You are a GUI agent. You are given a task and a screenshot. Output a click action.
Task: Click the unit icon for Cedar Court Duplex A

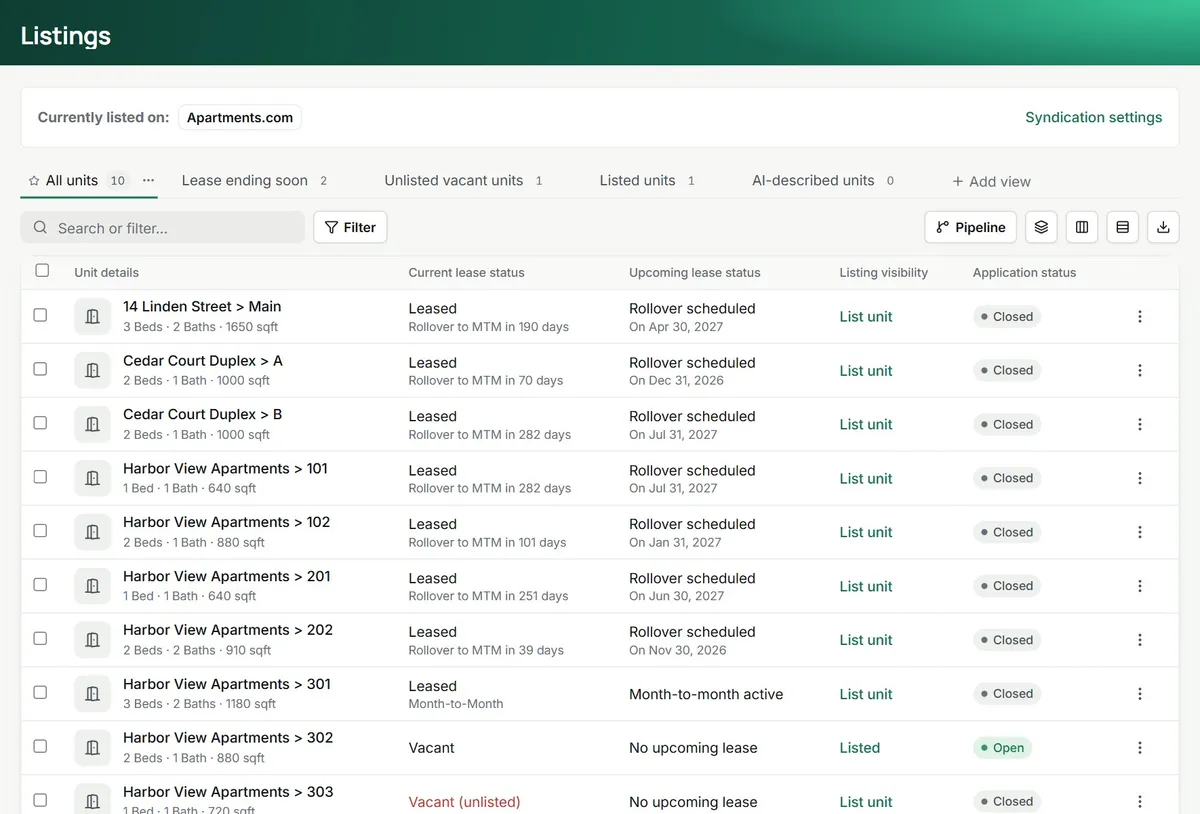coord(92,370)
